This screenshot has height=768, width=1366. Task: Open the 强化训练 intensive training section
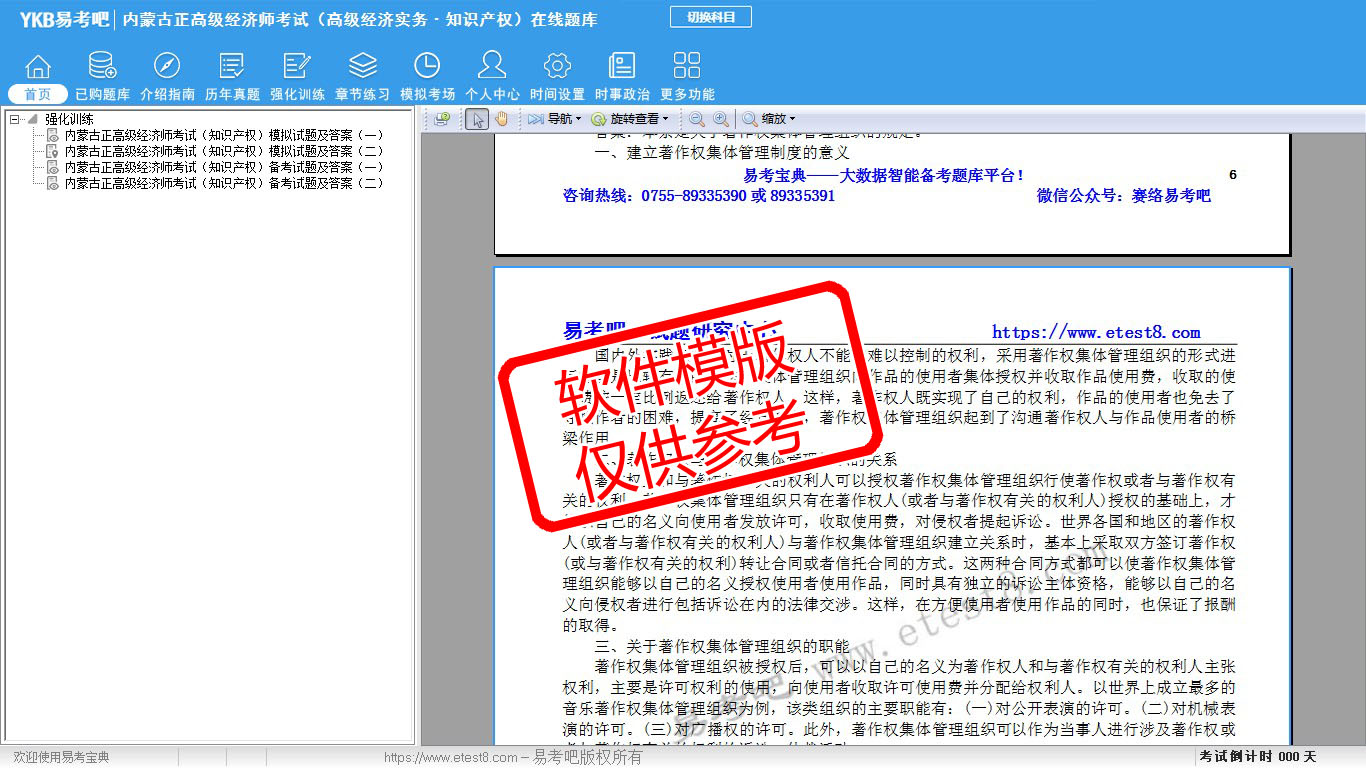[297, 79]
